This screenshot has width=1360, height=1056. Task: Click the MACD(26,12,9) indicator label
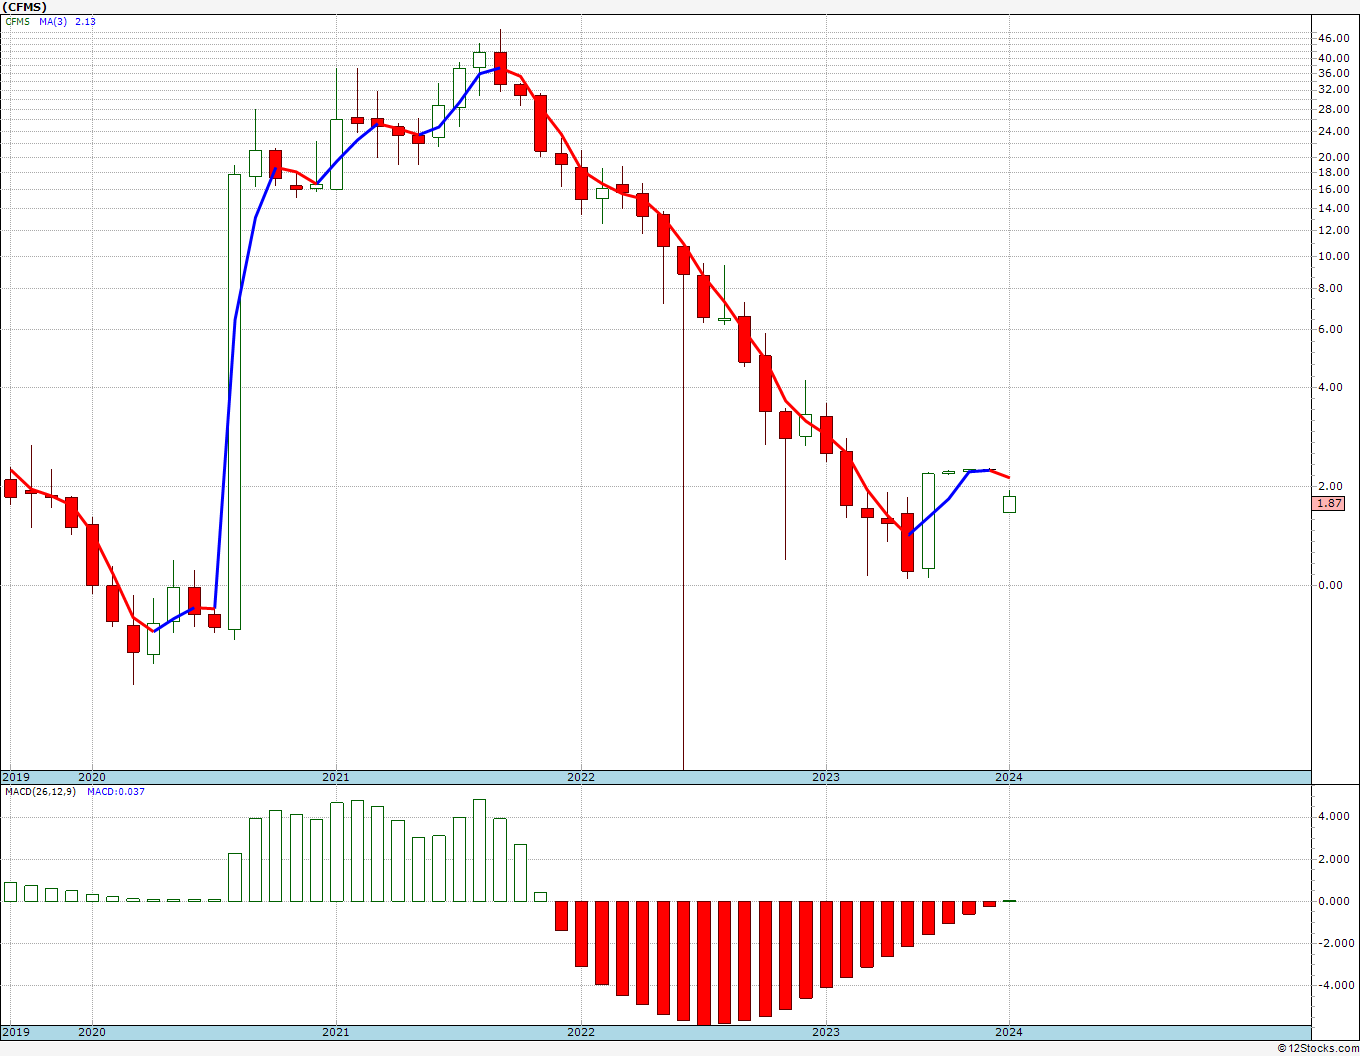(41, 792)
